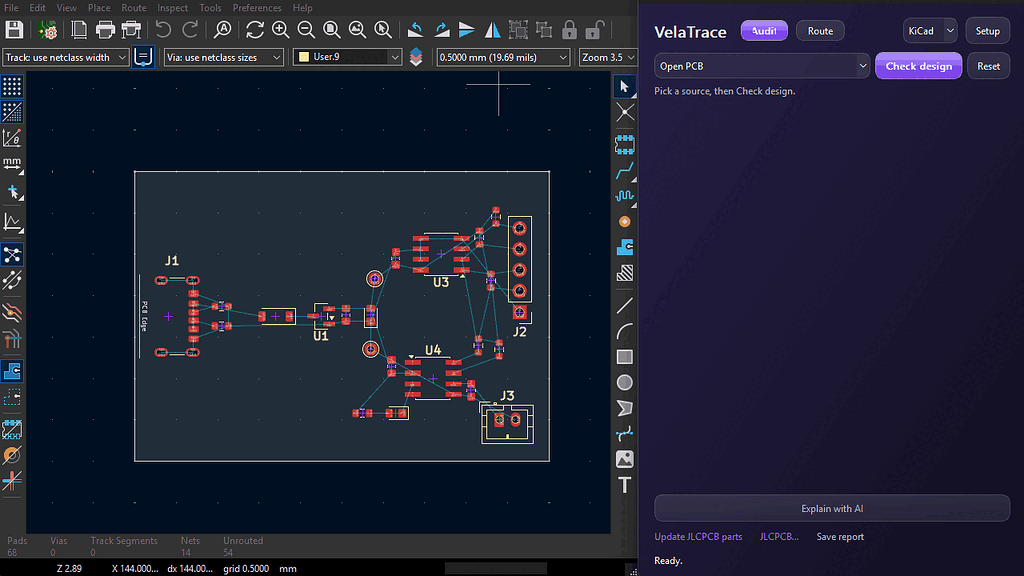Open User.9 layer dropdown
The image size is (1024, 576).
347,57
